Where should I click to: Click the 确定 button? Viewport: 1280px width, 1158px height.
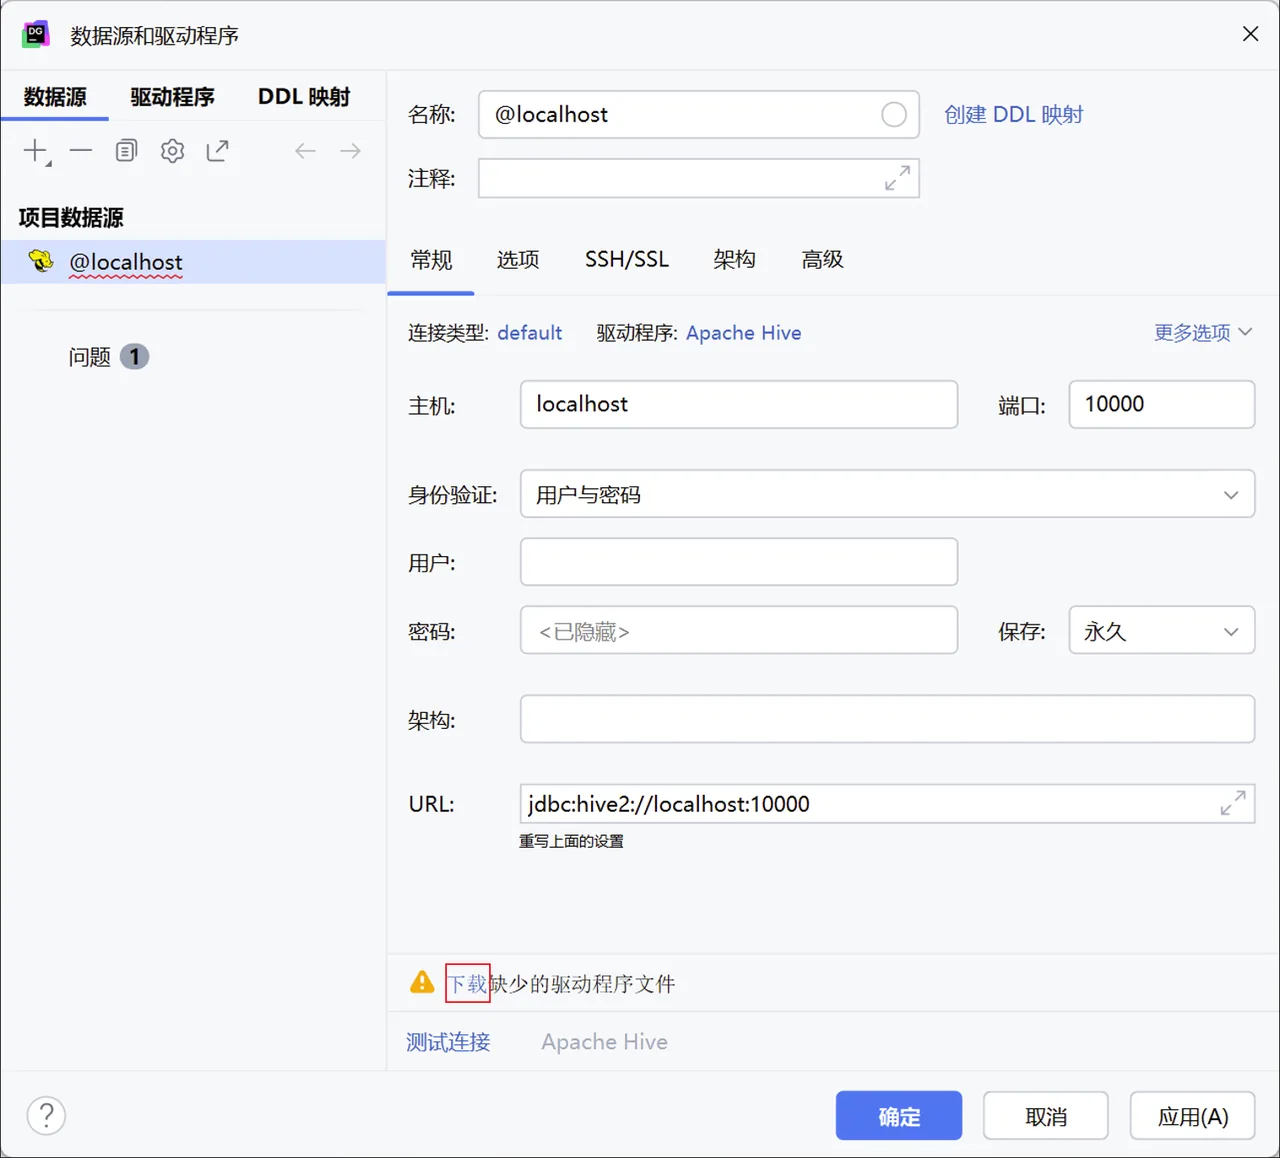click(x=899, y=1116)
